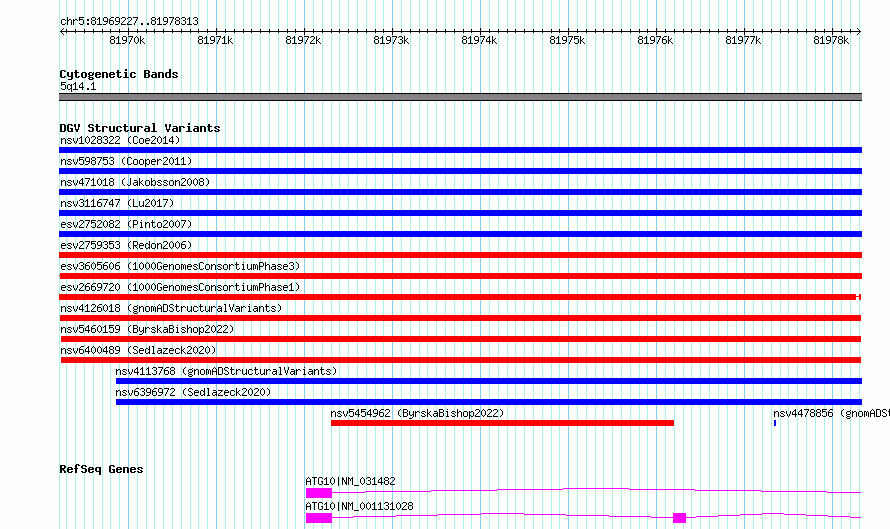
Task: Click the 81974k ruler tick label
Action: click(x=479, y=40)
